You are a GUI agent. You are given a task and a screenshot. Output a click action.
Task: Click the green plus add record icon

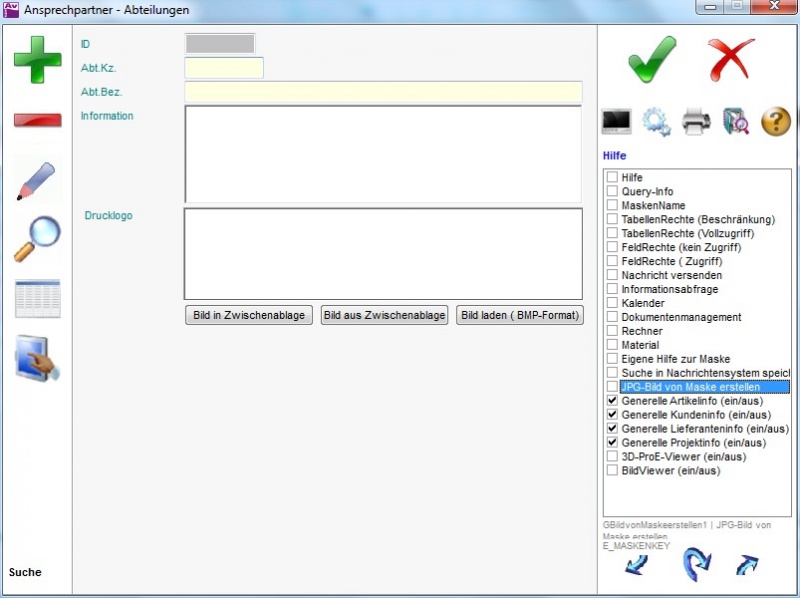coord(37,59)
